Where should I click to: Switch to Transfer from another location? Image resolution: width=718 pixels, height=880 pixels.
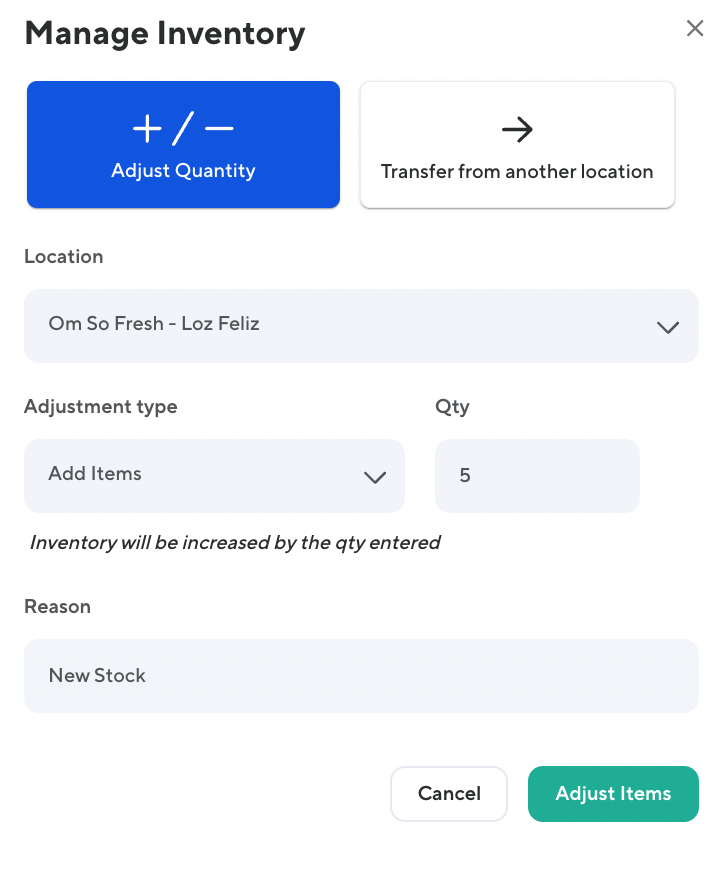point(517,171)
